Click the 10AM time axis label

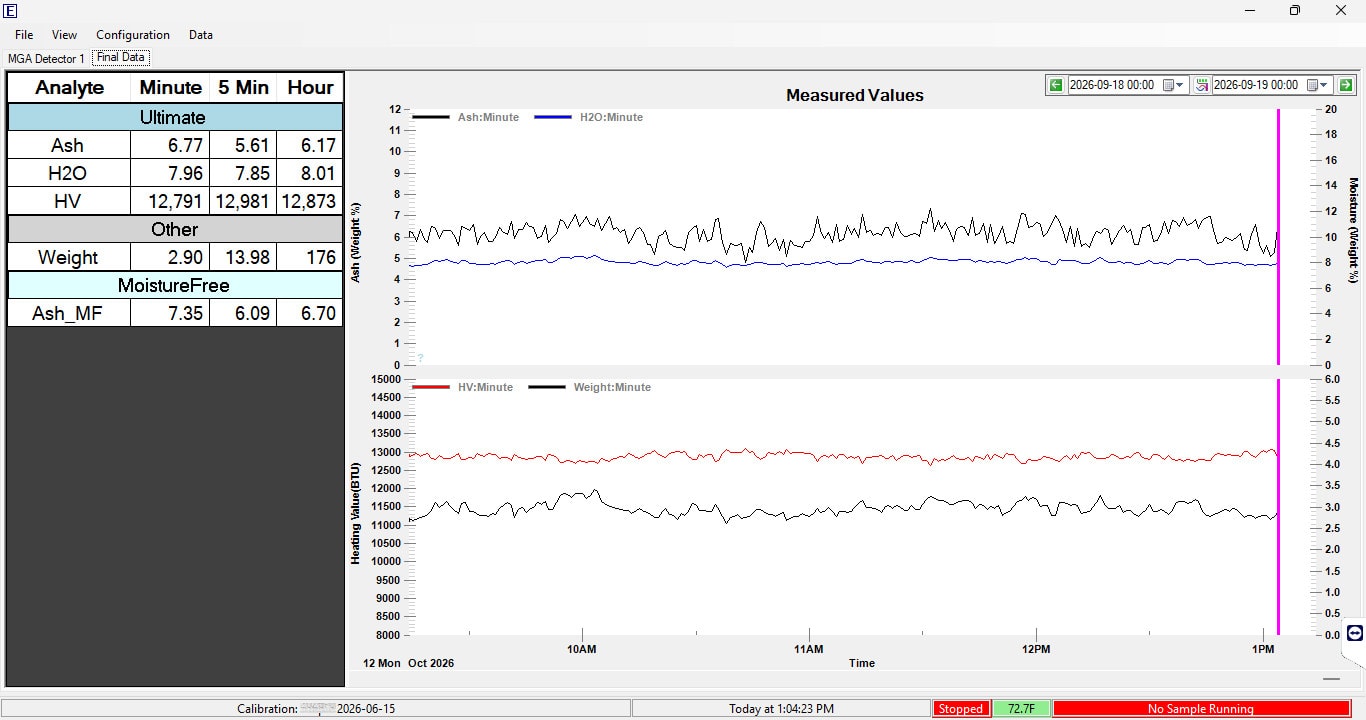pos(581,649)
